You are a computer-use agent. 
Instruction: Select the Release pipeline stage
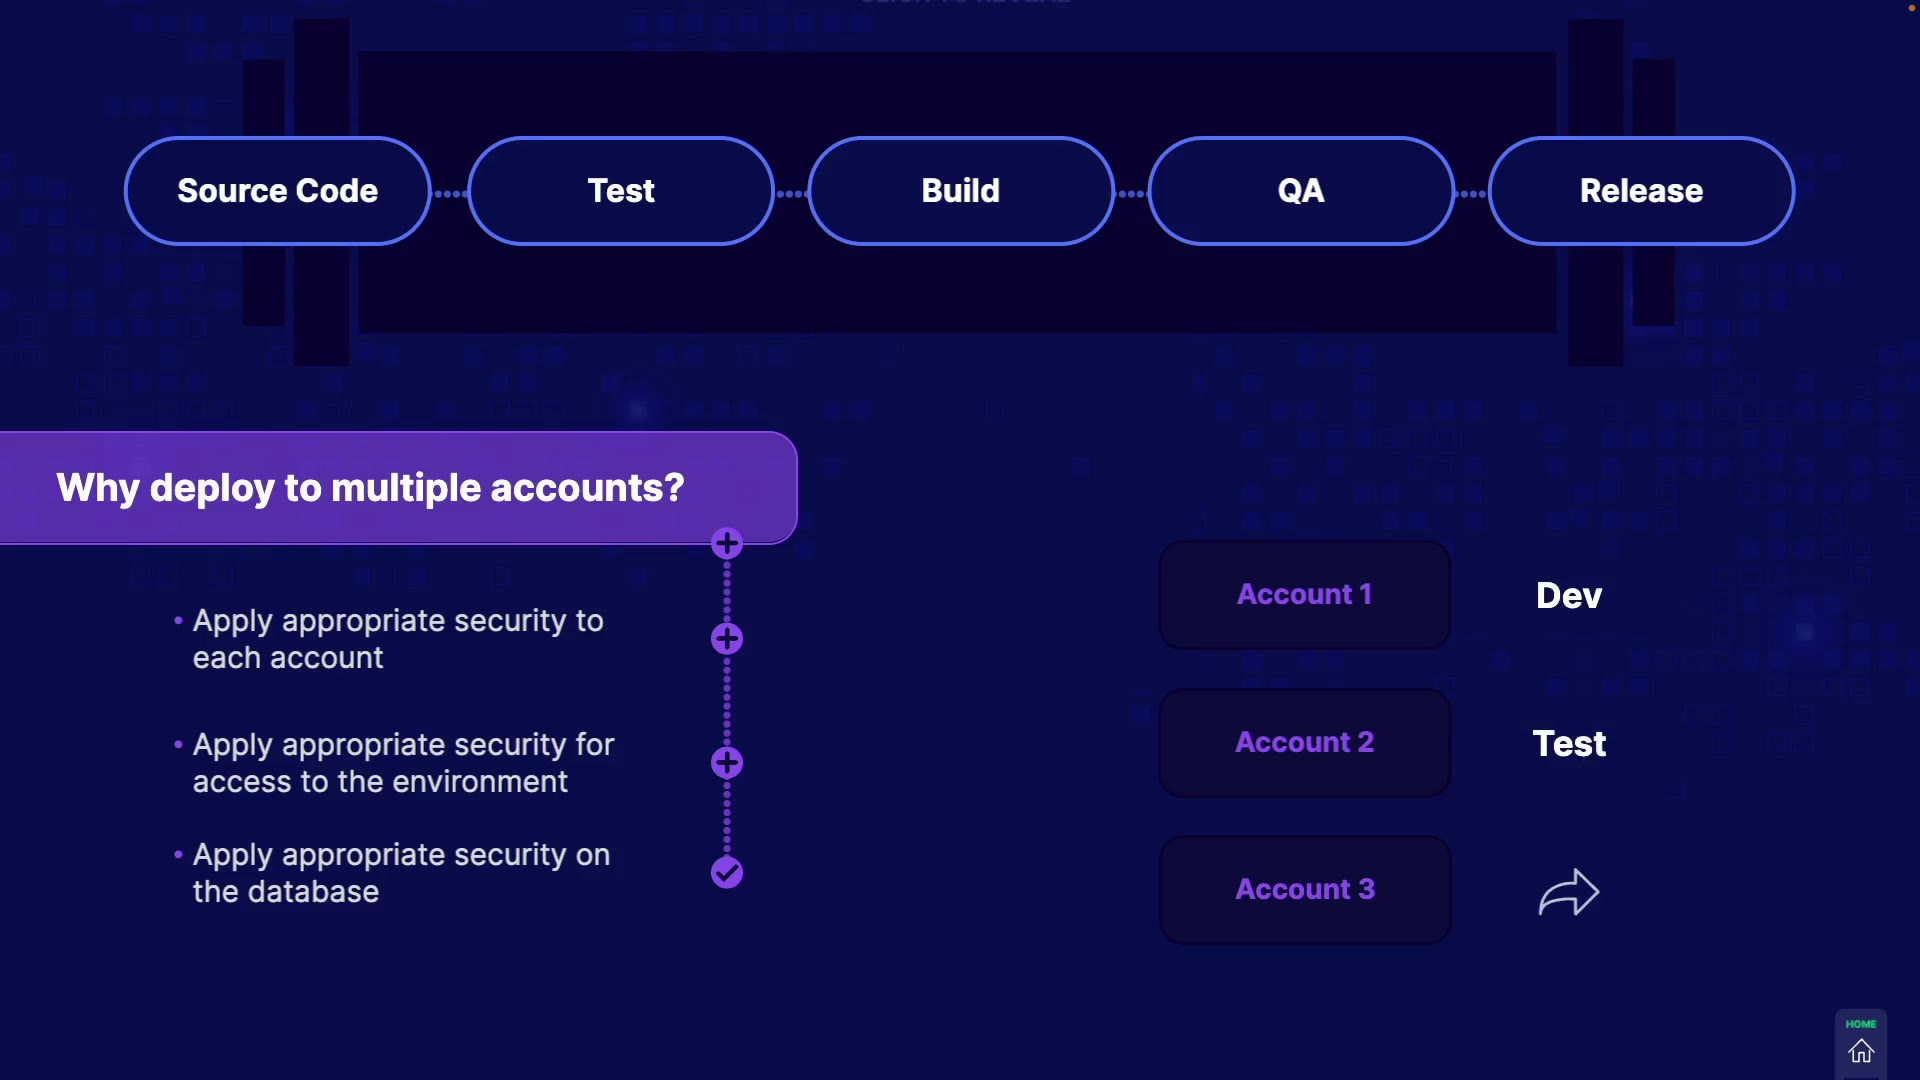pos(1641,191)
